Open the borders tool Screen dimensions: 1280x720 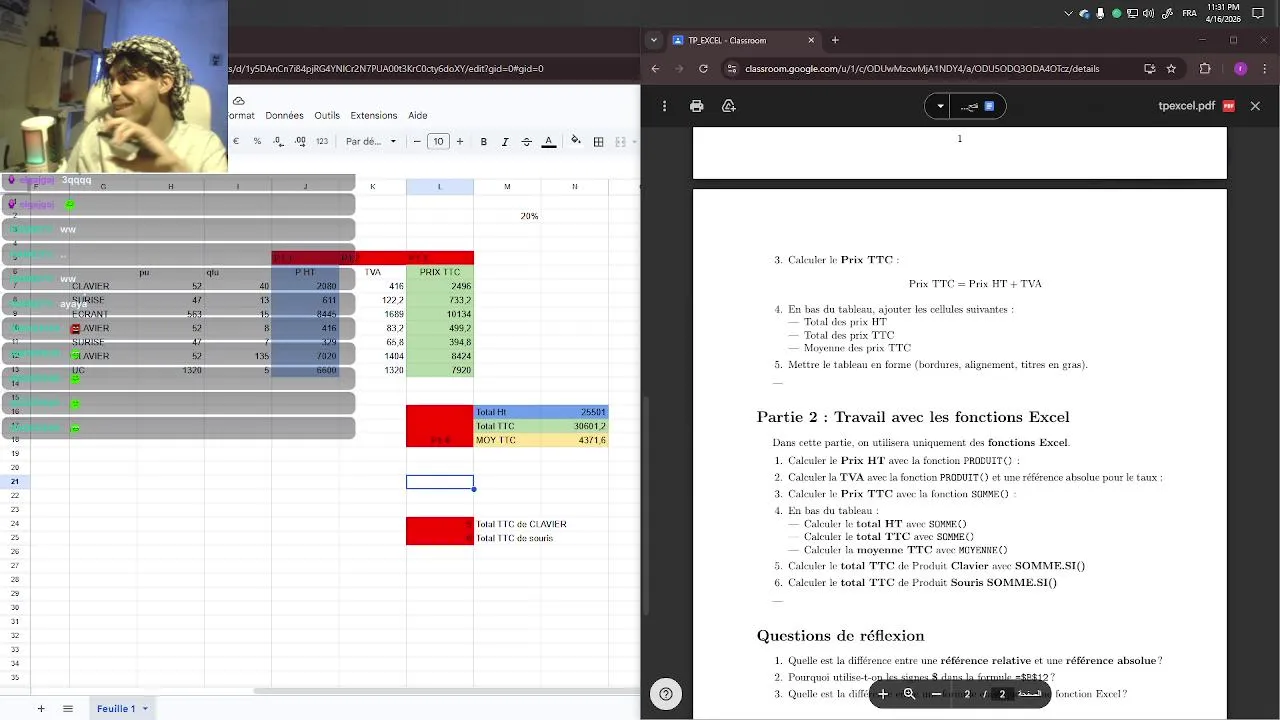coord(599,142)
